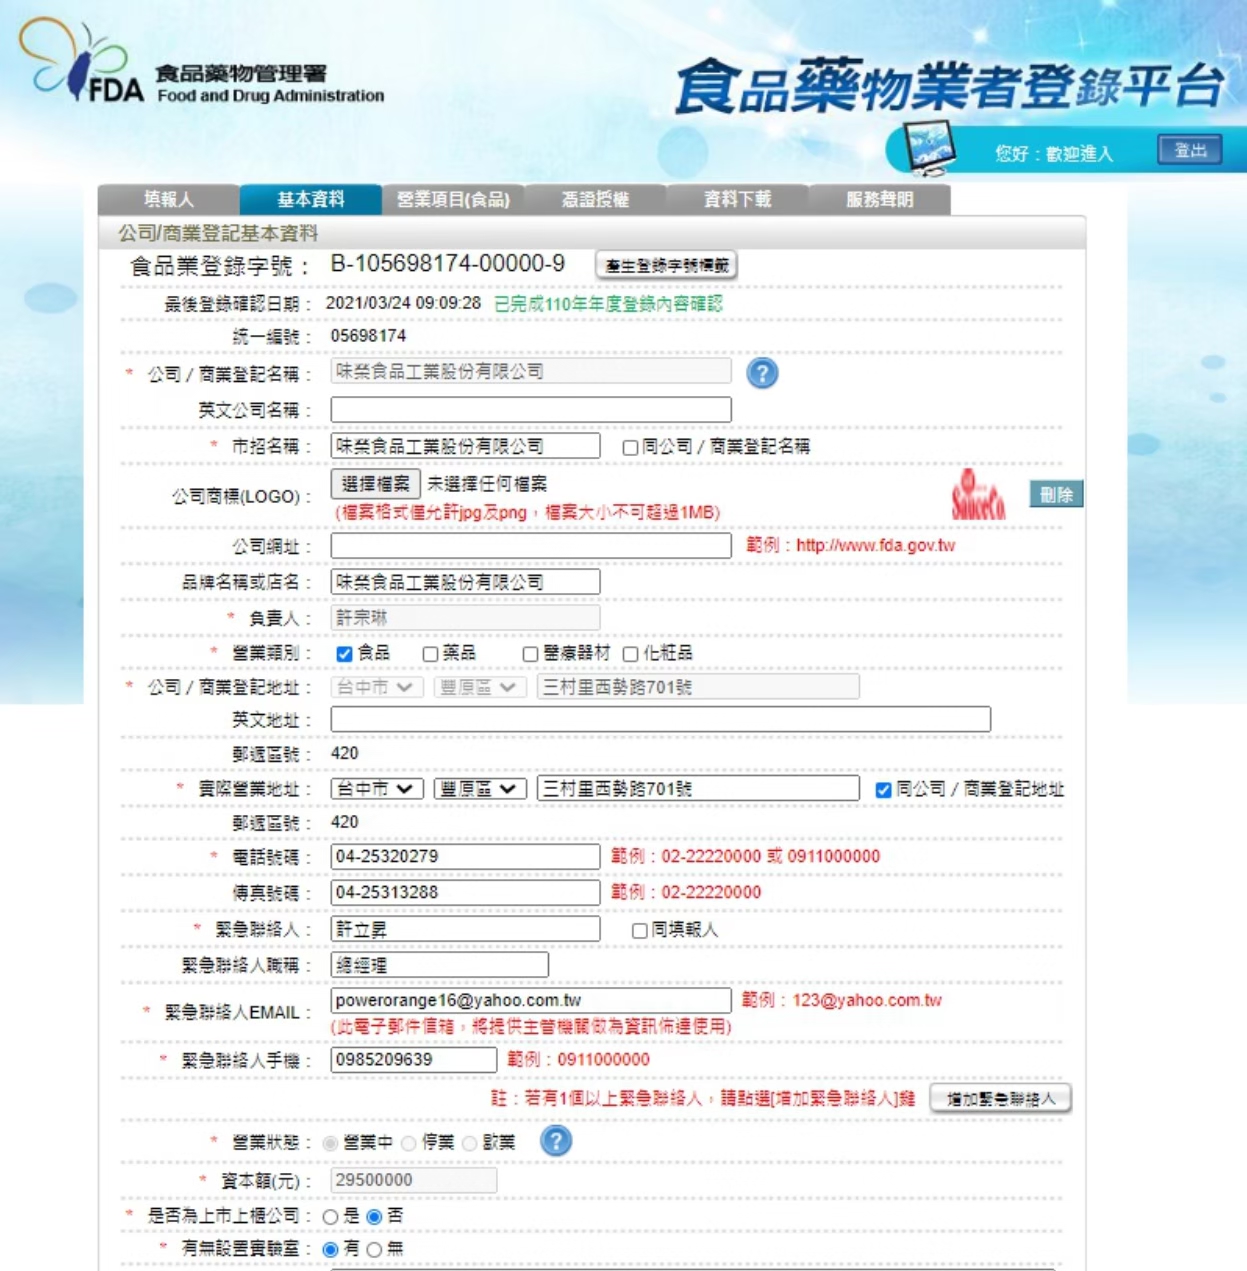Screen dimensions: 1247x1271
Task: Click the green 已完成110年年度登錄內容確認 text
Action: point(608,304)
